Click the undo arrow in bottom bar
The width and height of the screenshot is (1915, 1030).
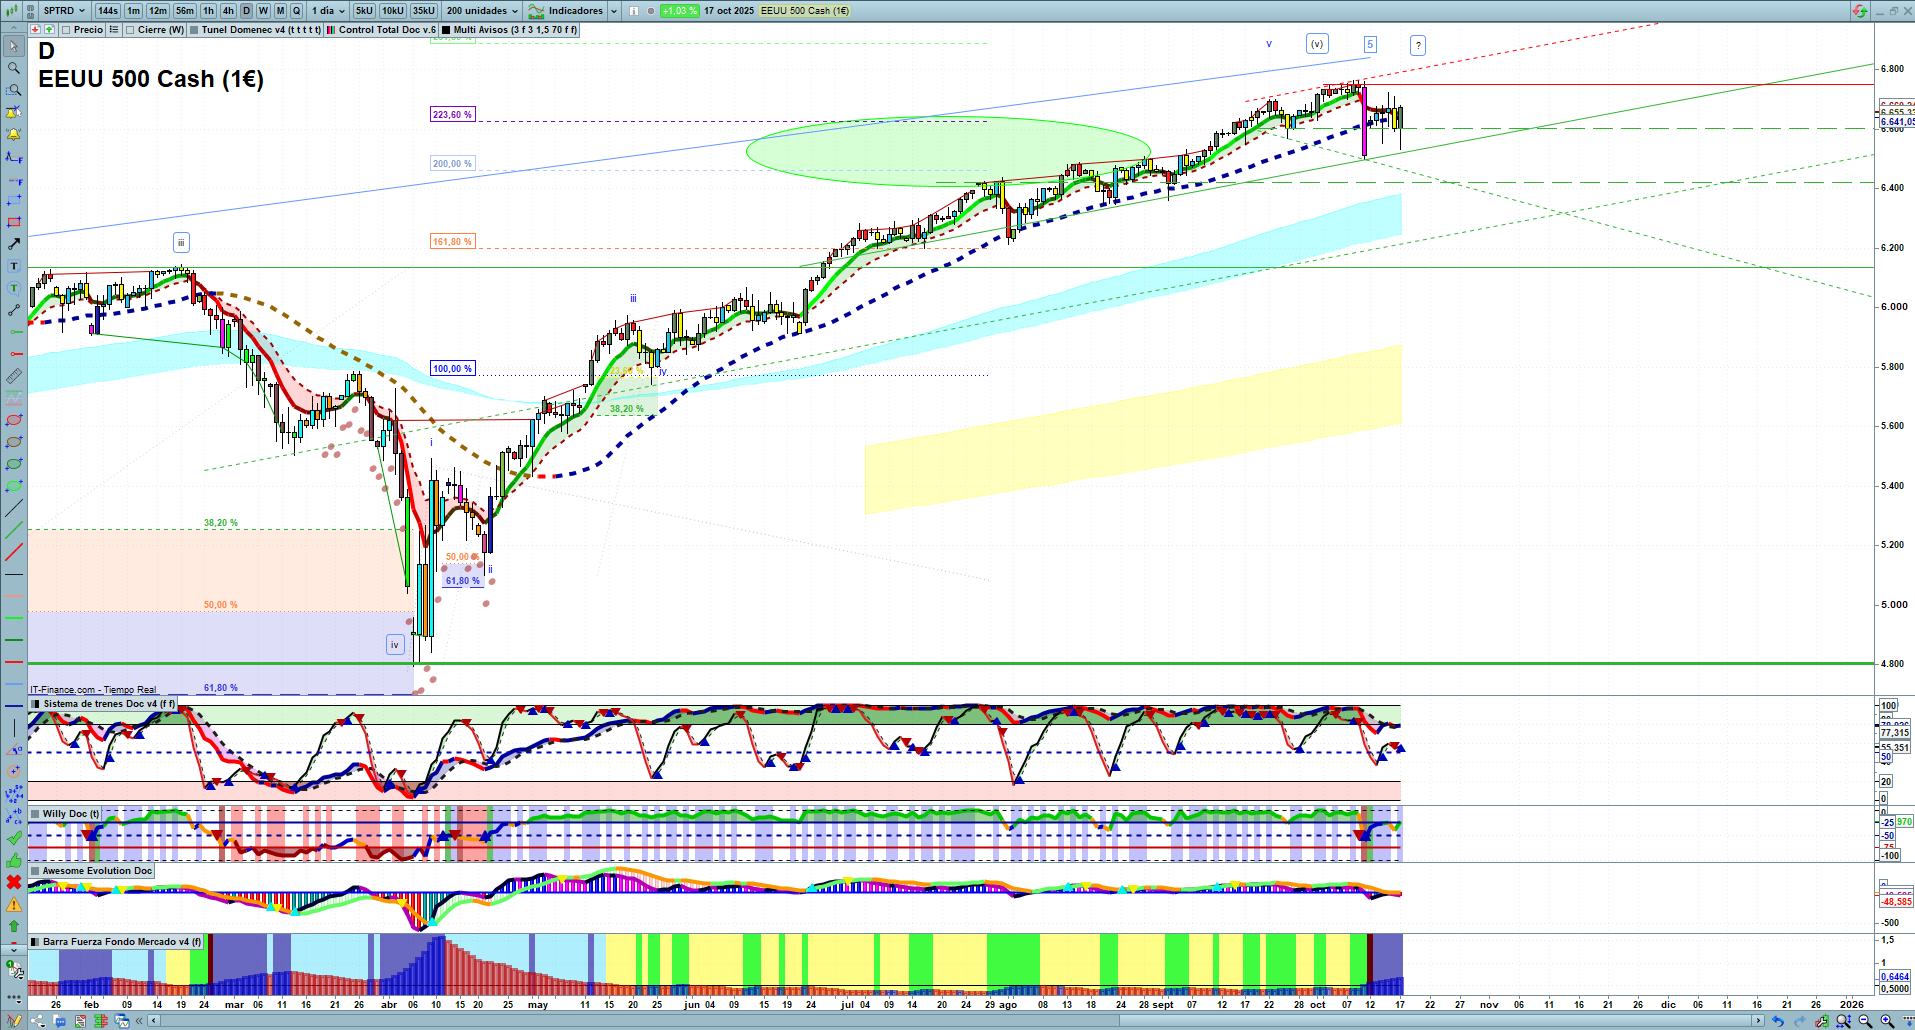[1777, 1021]
